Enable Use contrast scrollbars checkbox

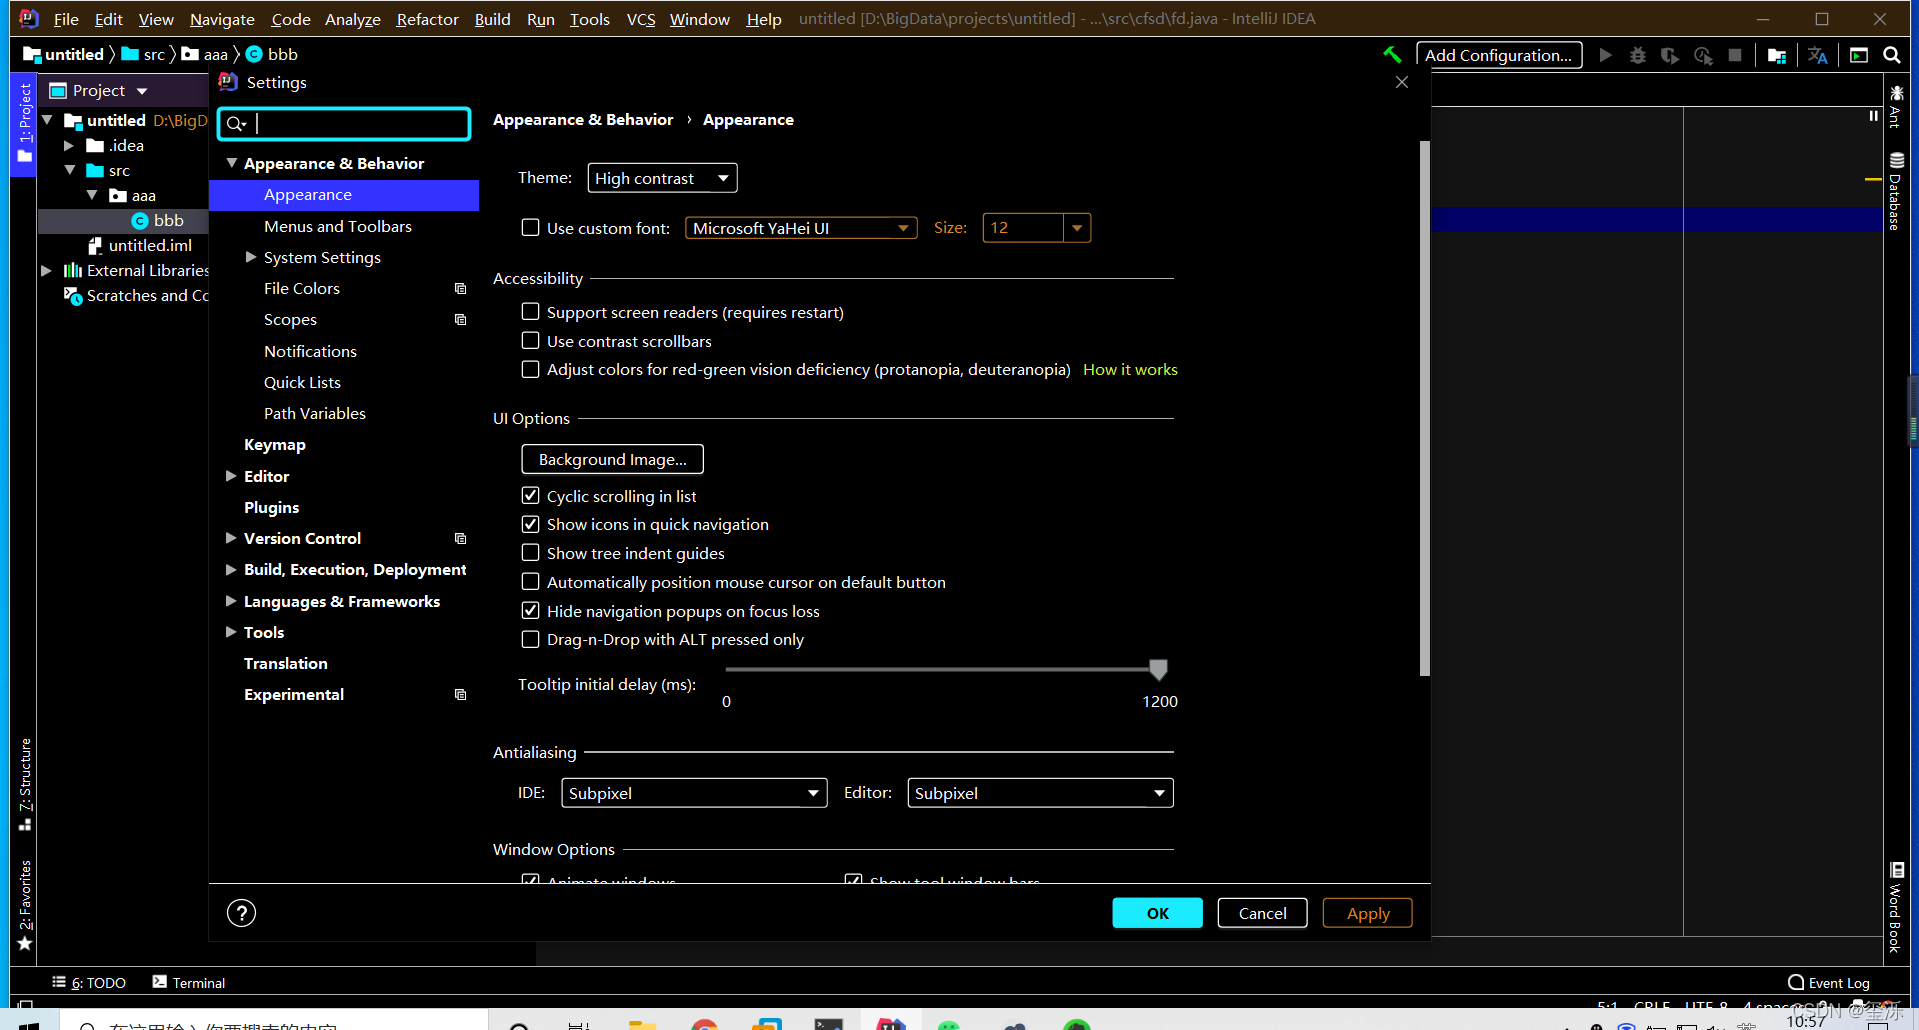[531, 341]
